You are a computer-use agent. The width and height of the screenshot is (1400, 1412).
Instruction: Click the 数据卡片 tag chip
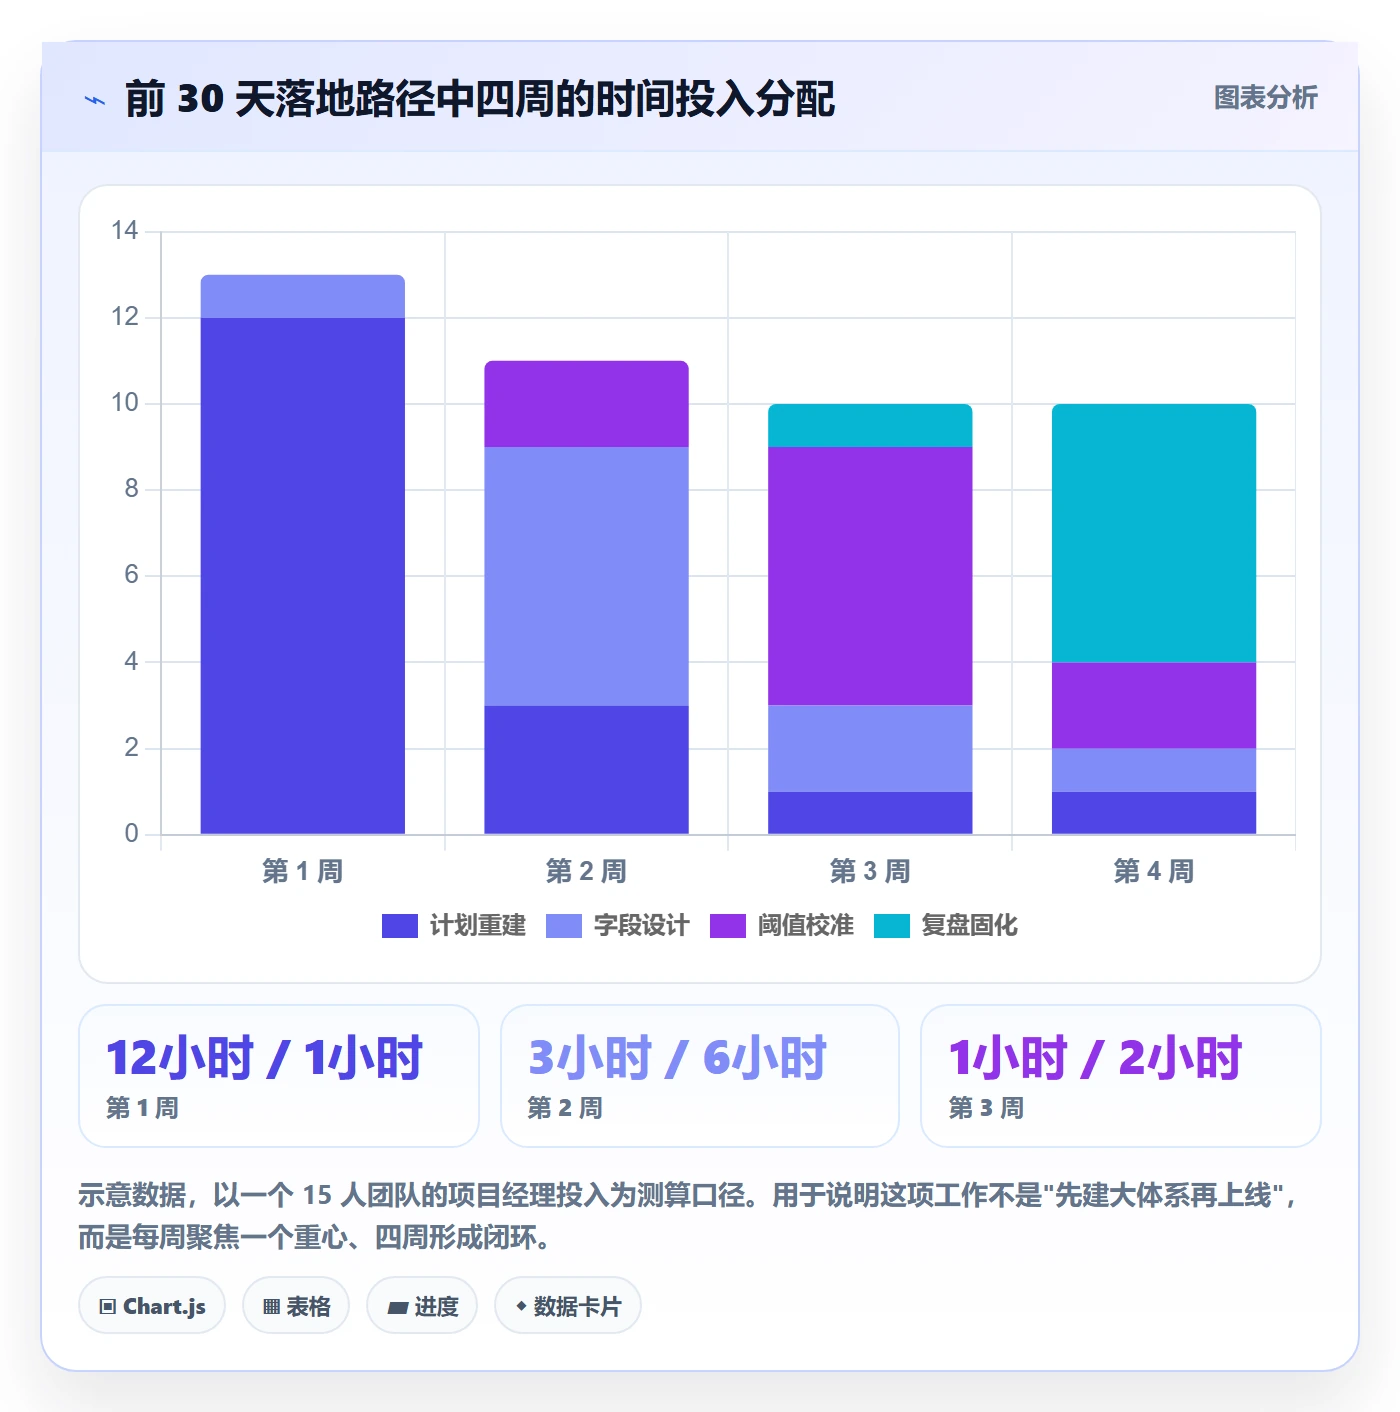click(x=568, y=1306)
